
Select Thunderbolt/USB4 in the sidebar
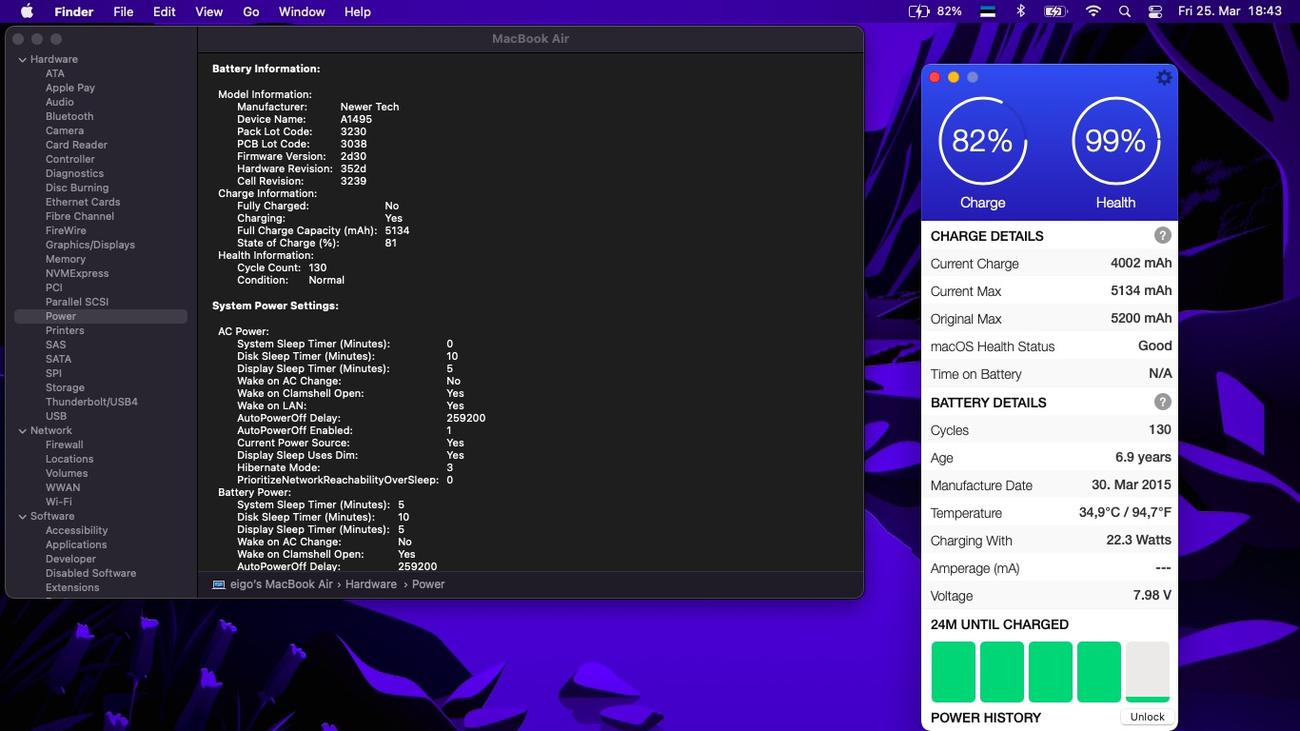[x=91, y=402]
